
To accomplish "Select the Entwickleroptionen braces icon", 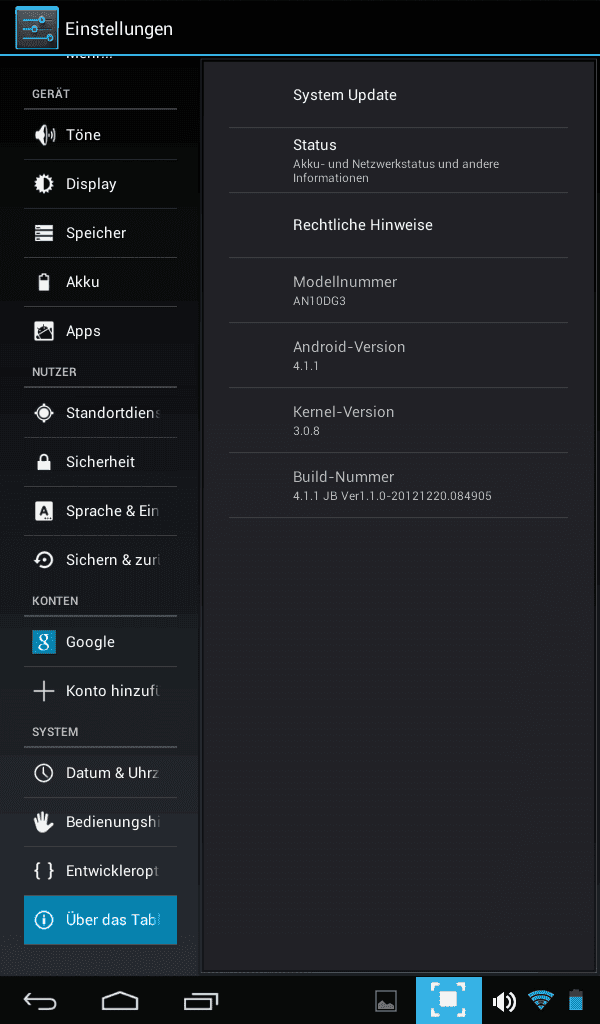I will (44, 871).
